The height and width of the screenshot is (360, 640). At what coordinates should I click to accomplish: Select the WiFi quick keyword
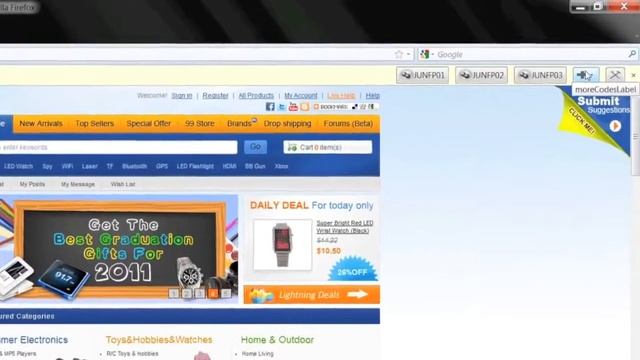(67, 167)
